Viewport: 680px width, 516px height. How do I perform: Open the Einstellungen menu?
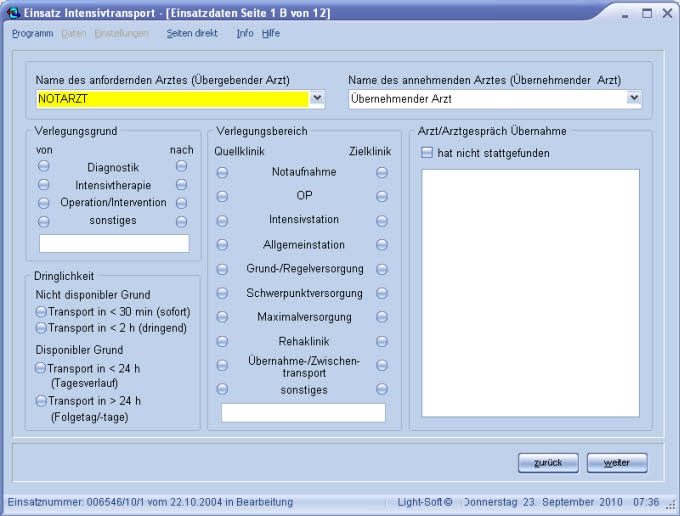coord(121,33)
